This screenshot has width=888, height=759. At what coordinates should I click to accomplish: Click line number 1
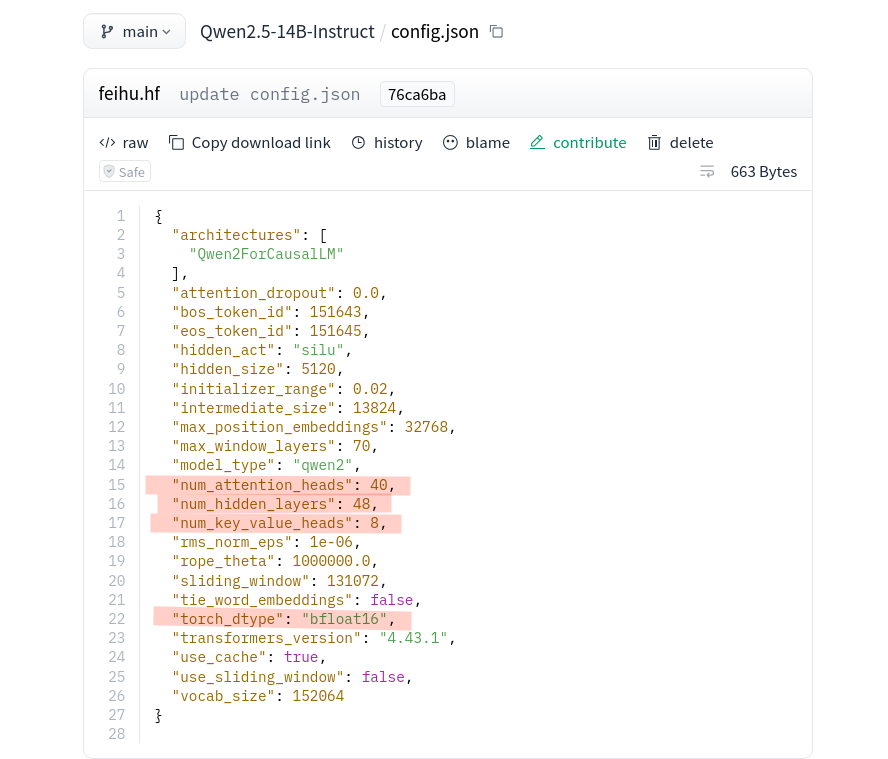click(x=121, y=216)
